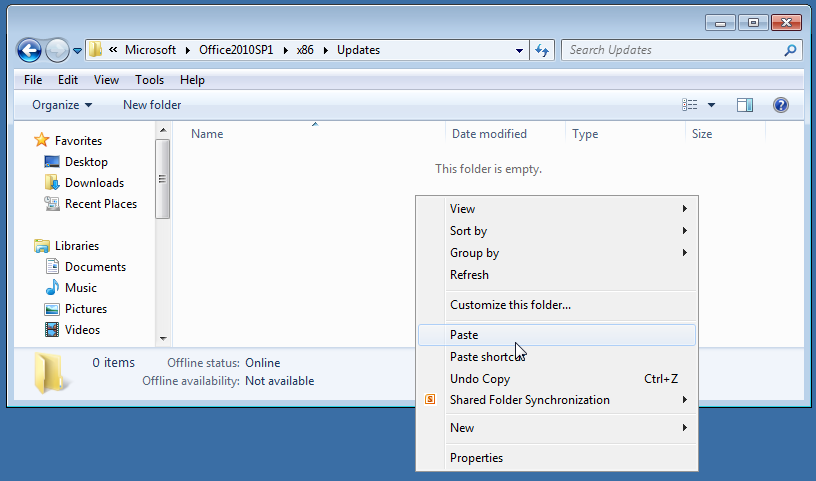816x481 pixels.
Task: Open Documents library label
Action: [x=95, y=267]
